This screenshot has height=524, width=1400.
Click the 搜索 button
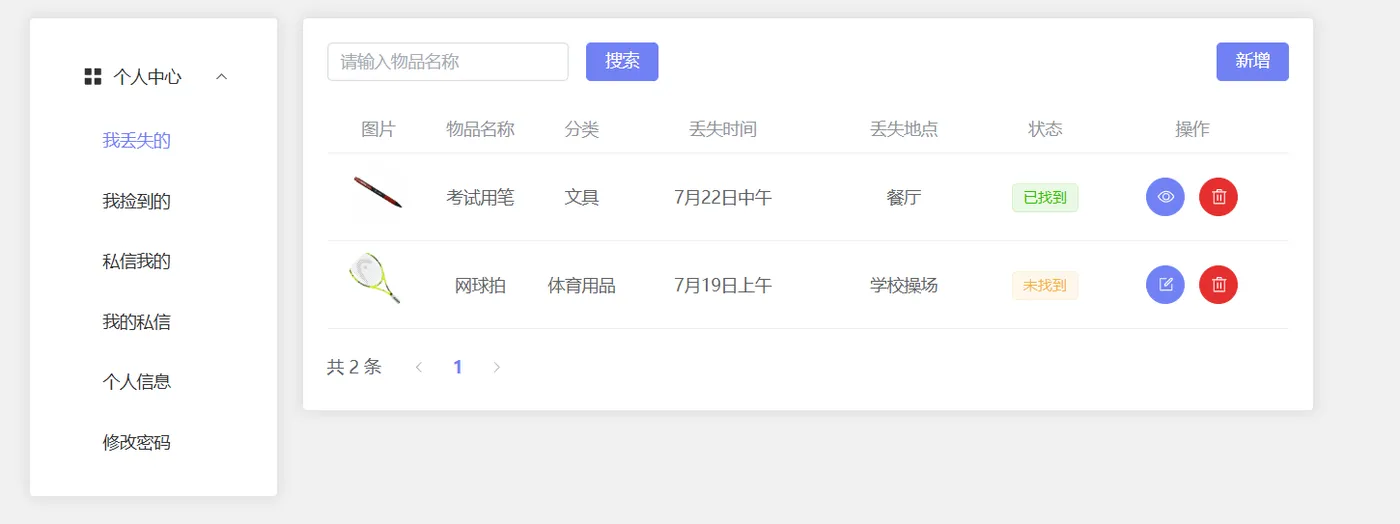[x=622, y=61]
